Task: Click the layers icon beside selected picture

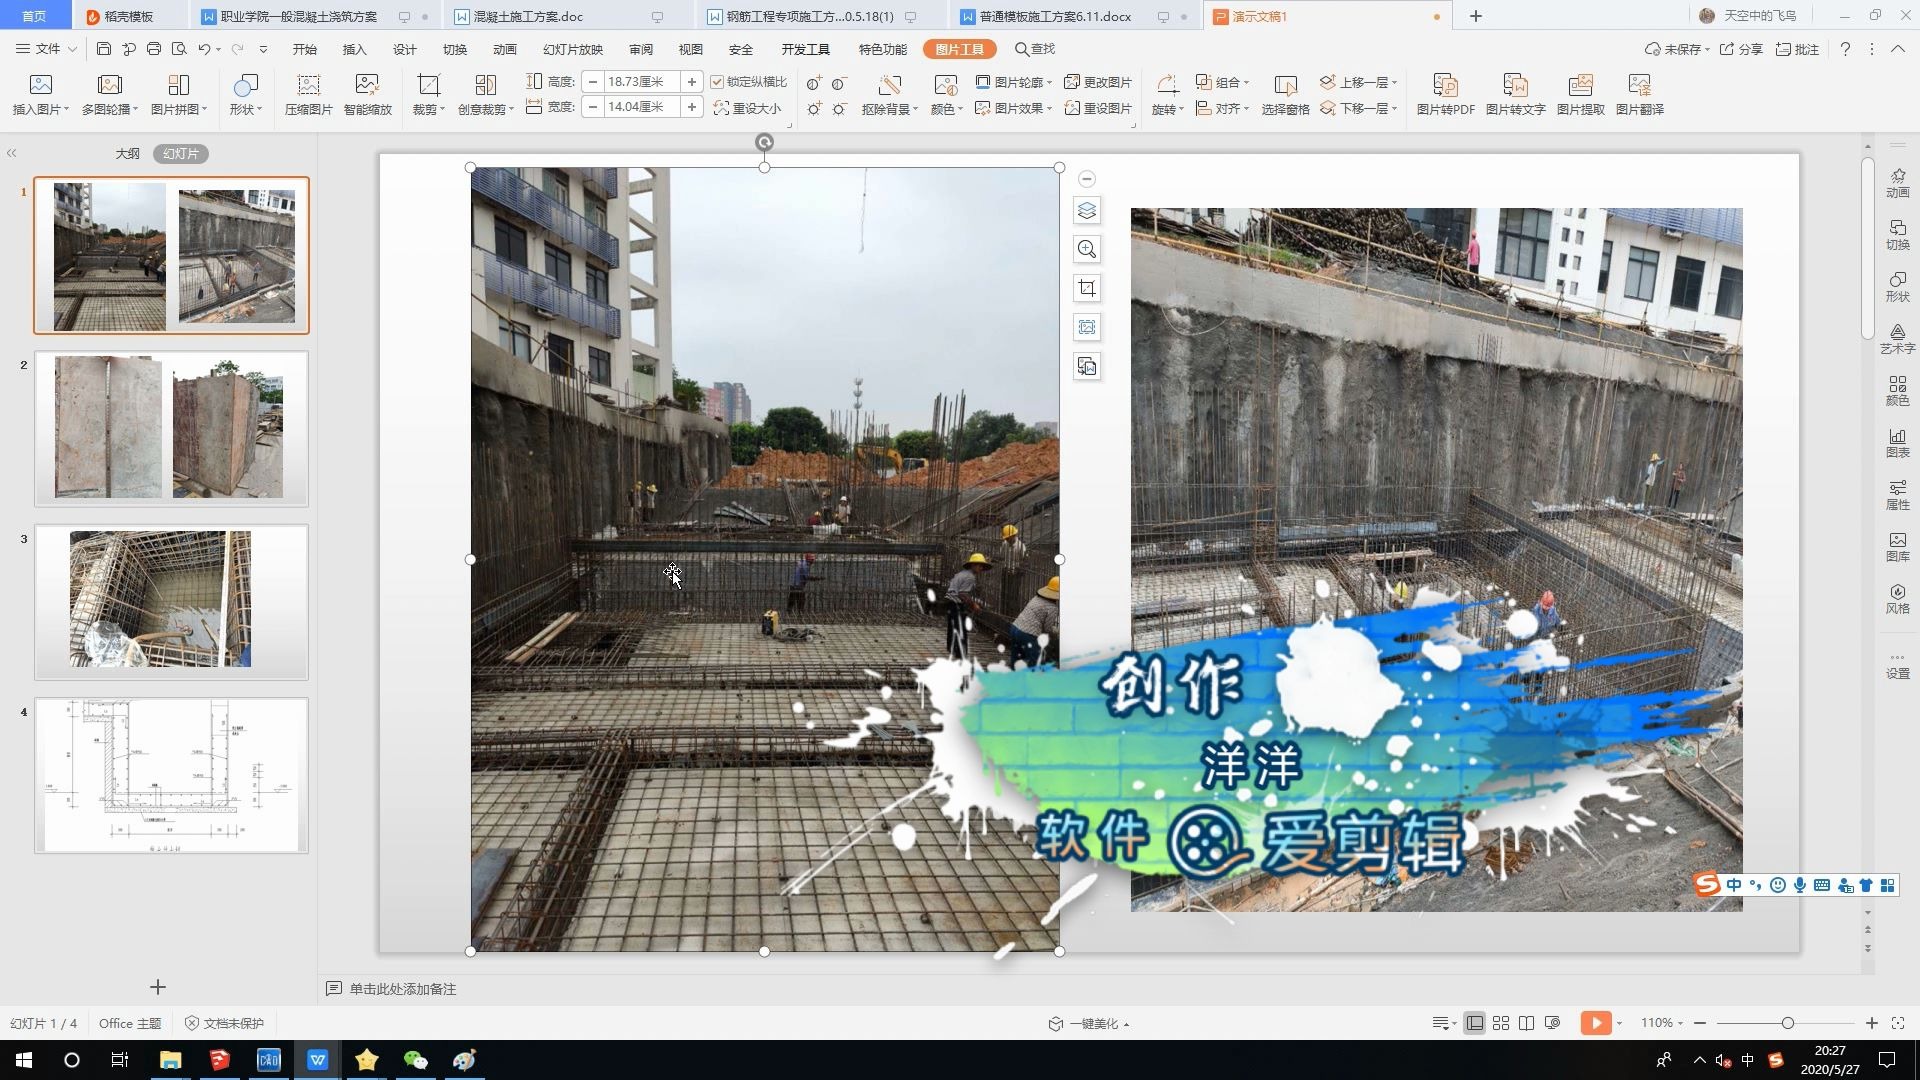Action: click(x=1087, y=211)
